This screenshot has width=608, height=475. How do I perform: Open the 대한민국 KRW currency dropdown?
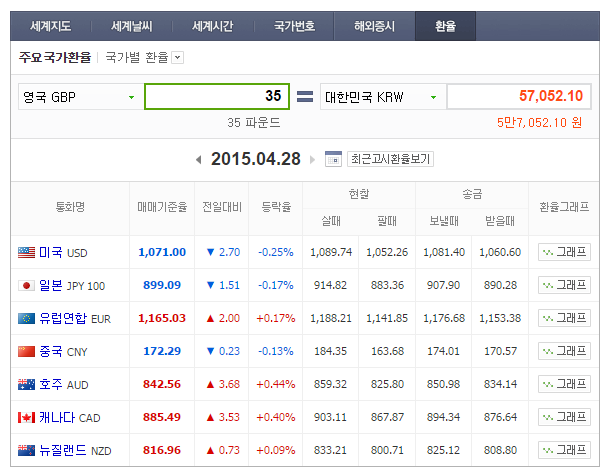(x=433, y=97)
